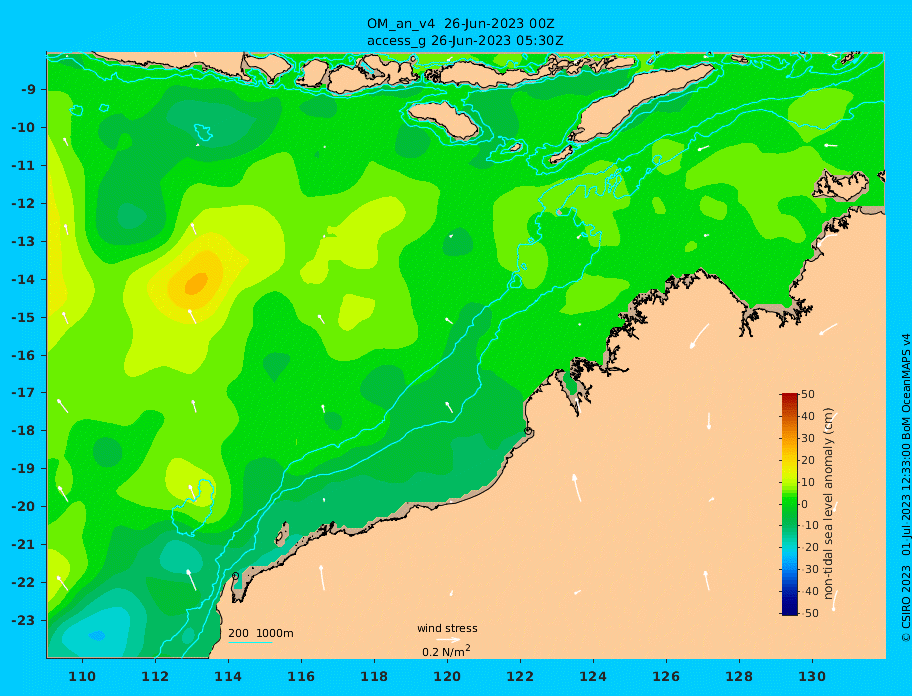Click latitude axis label "-18"

23,431
